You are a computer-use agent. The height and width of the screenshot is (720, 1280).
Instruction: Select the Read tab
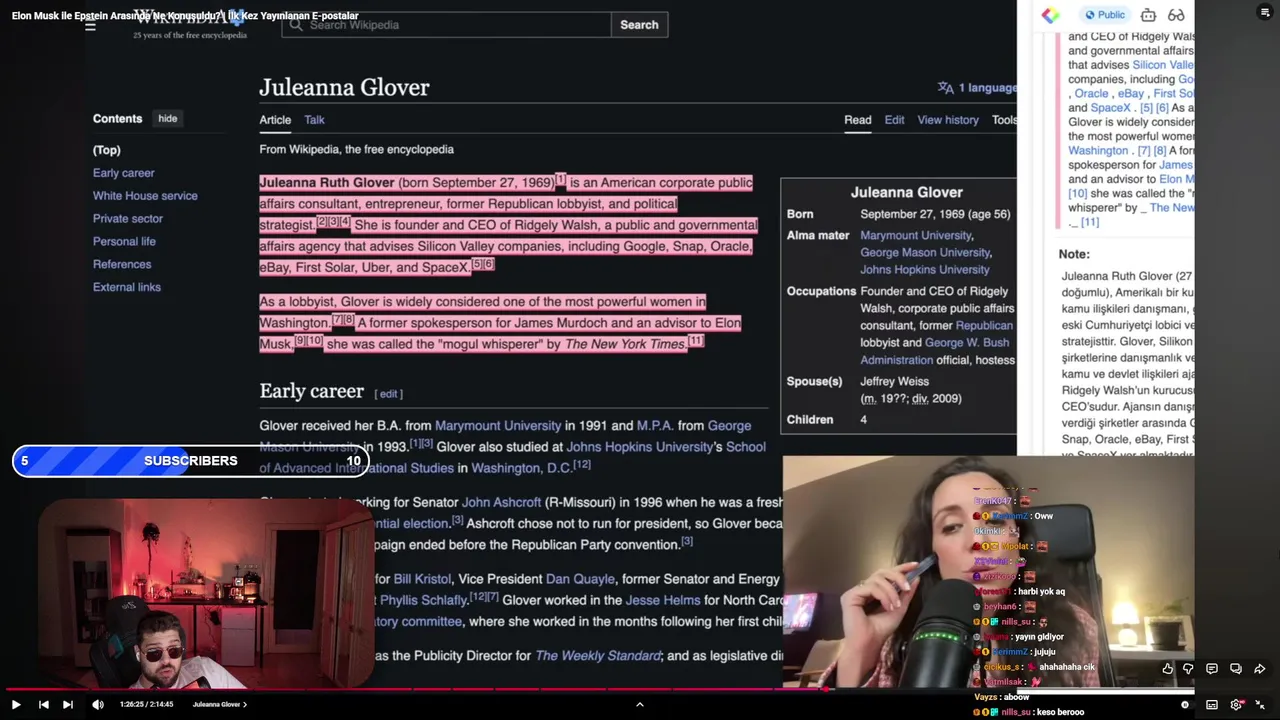tap(857, 120)
